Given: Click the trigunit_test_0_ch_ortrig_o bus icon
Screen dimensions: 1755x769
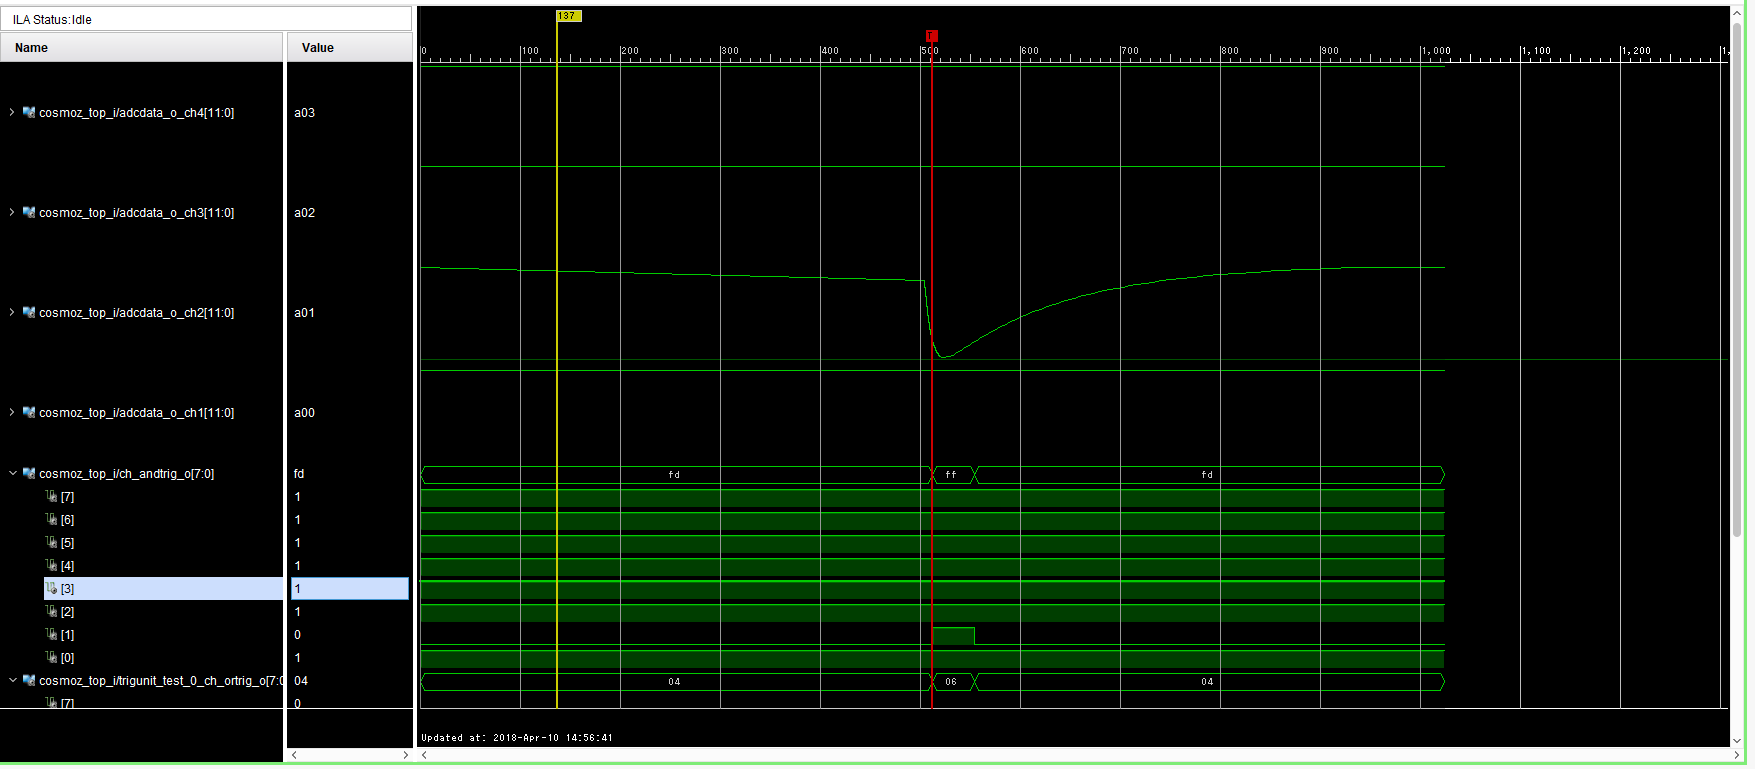Looking at the screenshot, I should coord(29,681).
